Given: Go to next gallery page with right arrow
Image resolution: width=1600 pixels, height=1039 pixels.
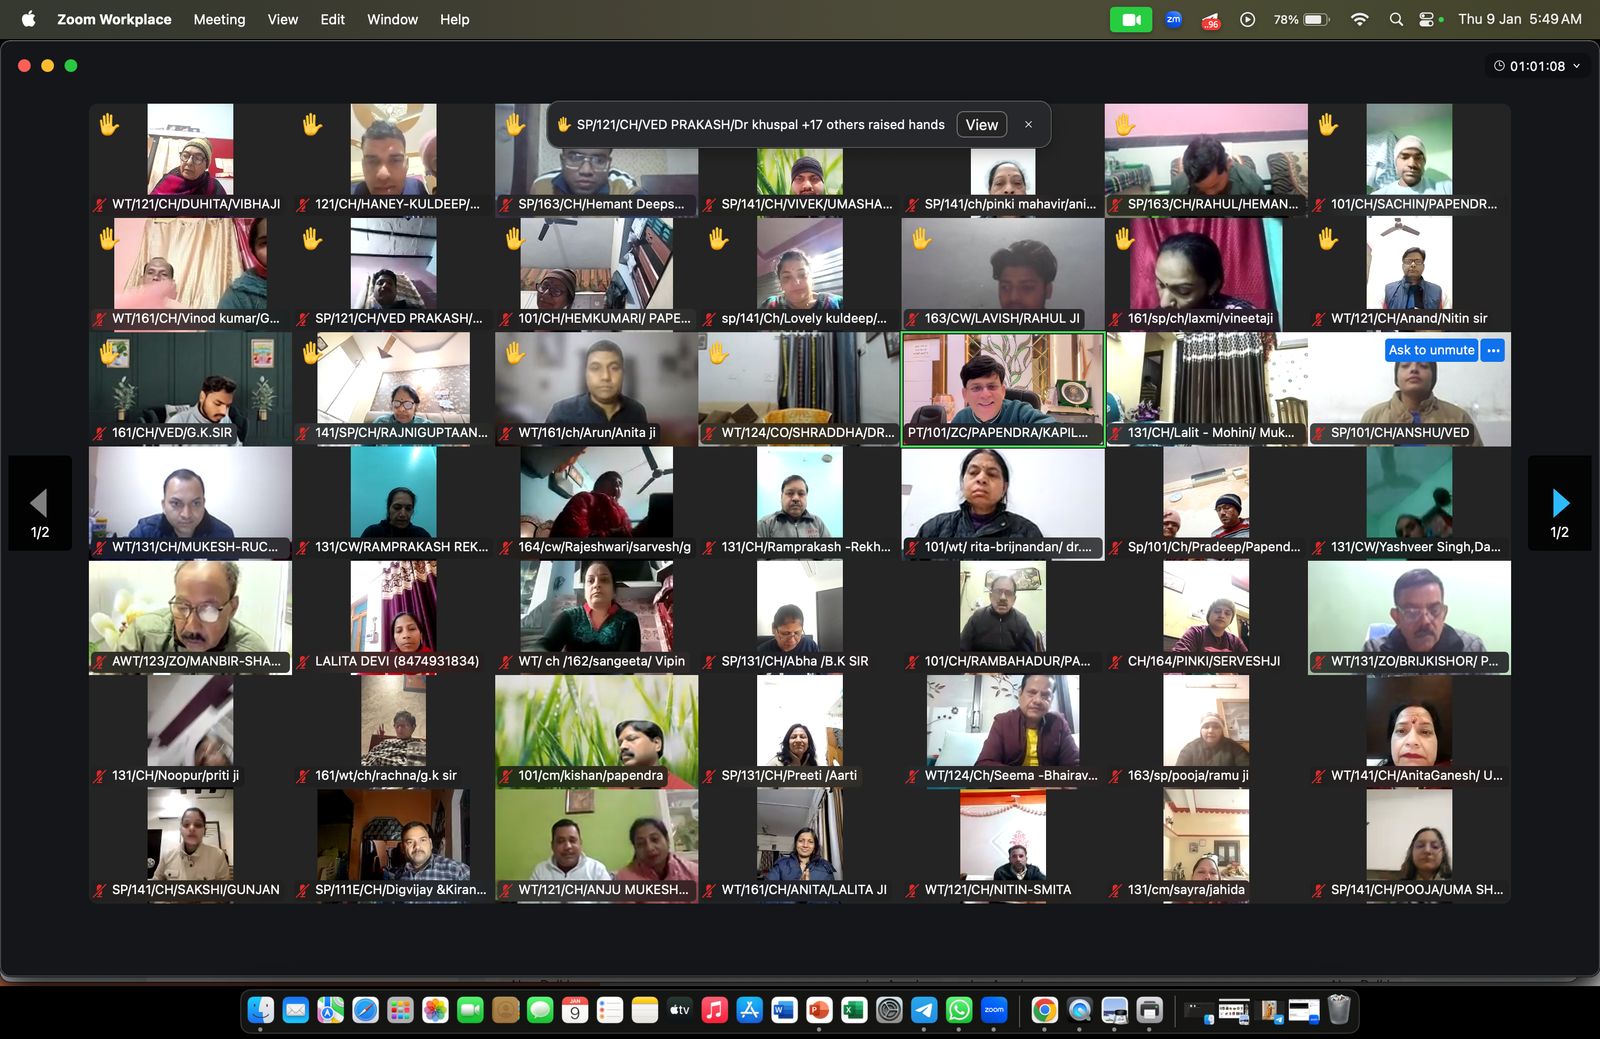Looking at the screenshot, I should [1559, 502].
